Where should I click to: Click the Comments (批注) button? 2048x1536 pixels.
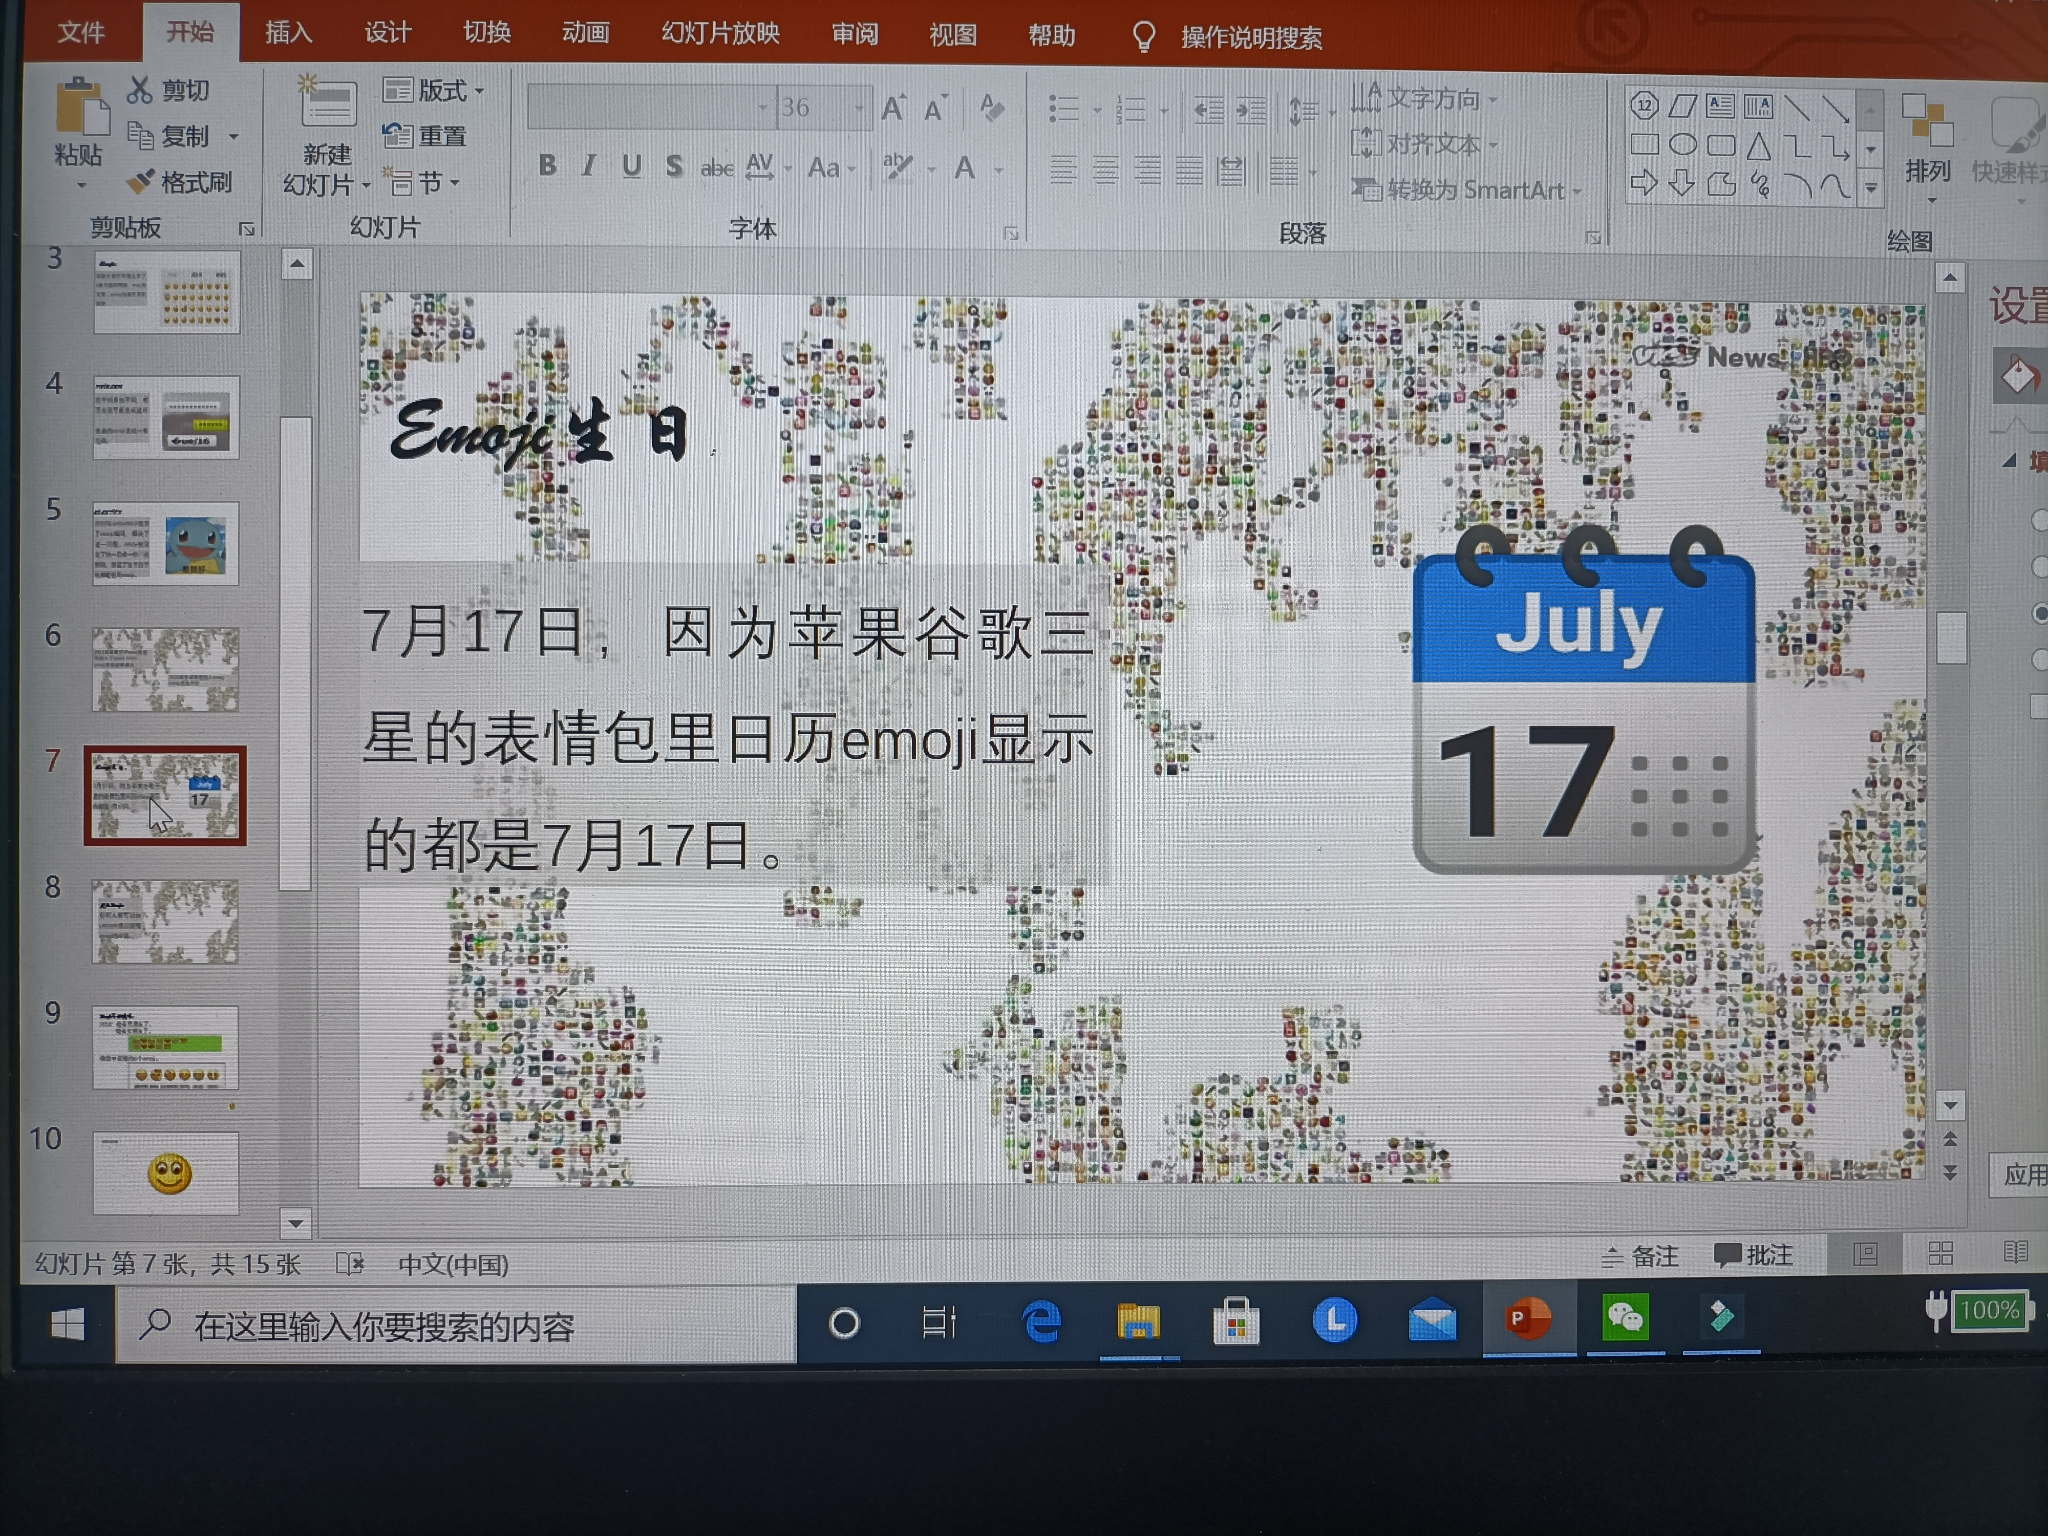click(1753, 1255)
